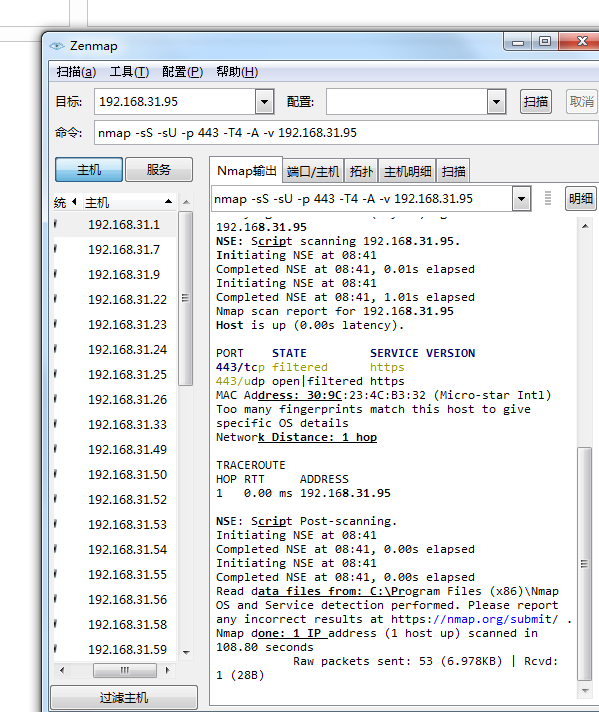Click the 扫描 scan button
Image resolution: width=599 pixels, height=712 pixels.
coord(535,102)
